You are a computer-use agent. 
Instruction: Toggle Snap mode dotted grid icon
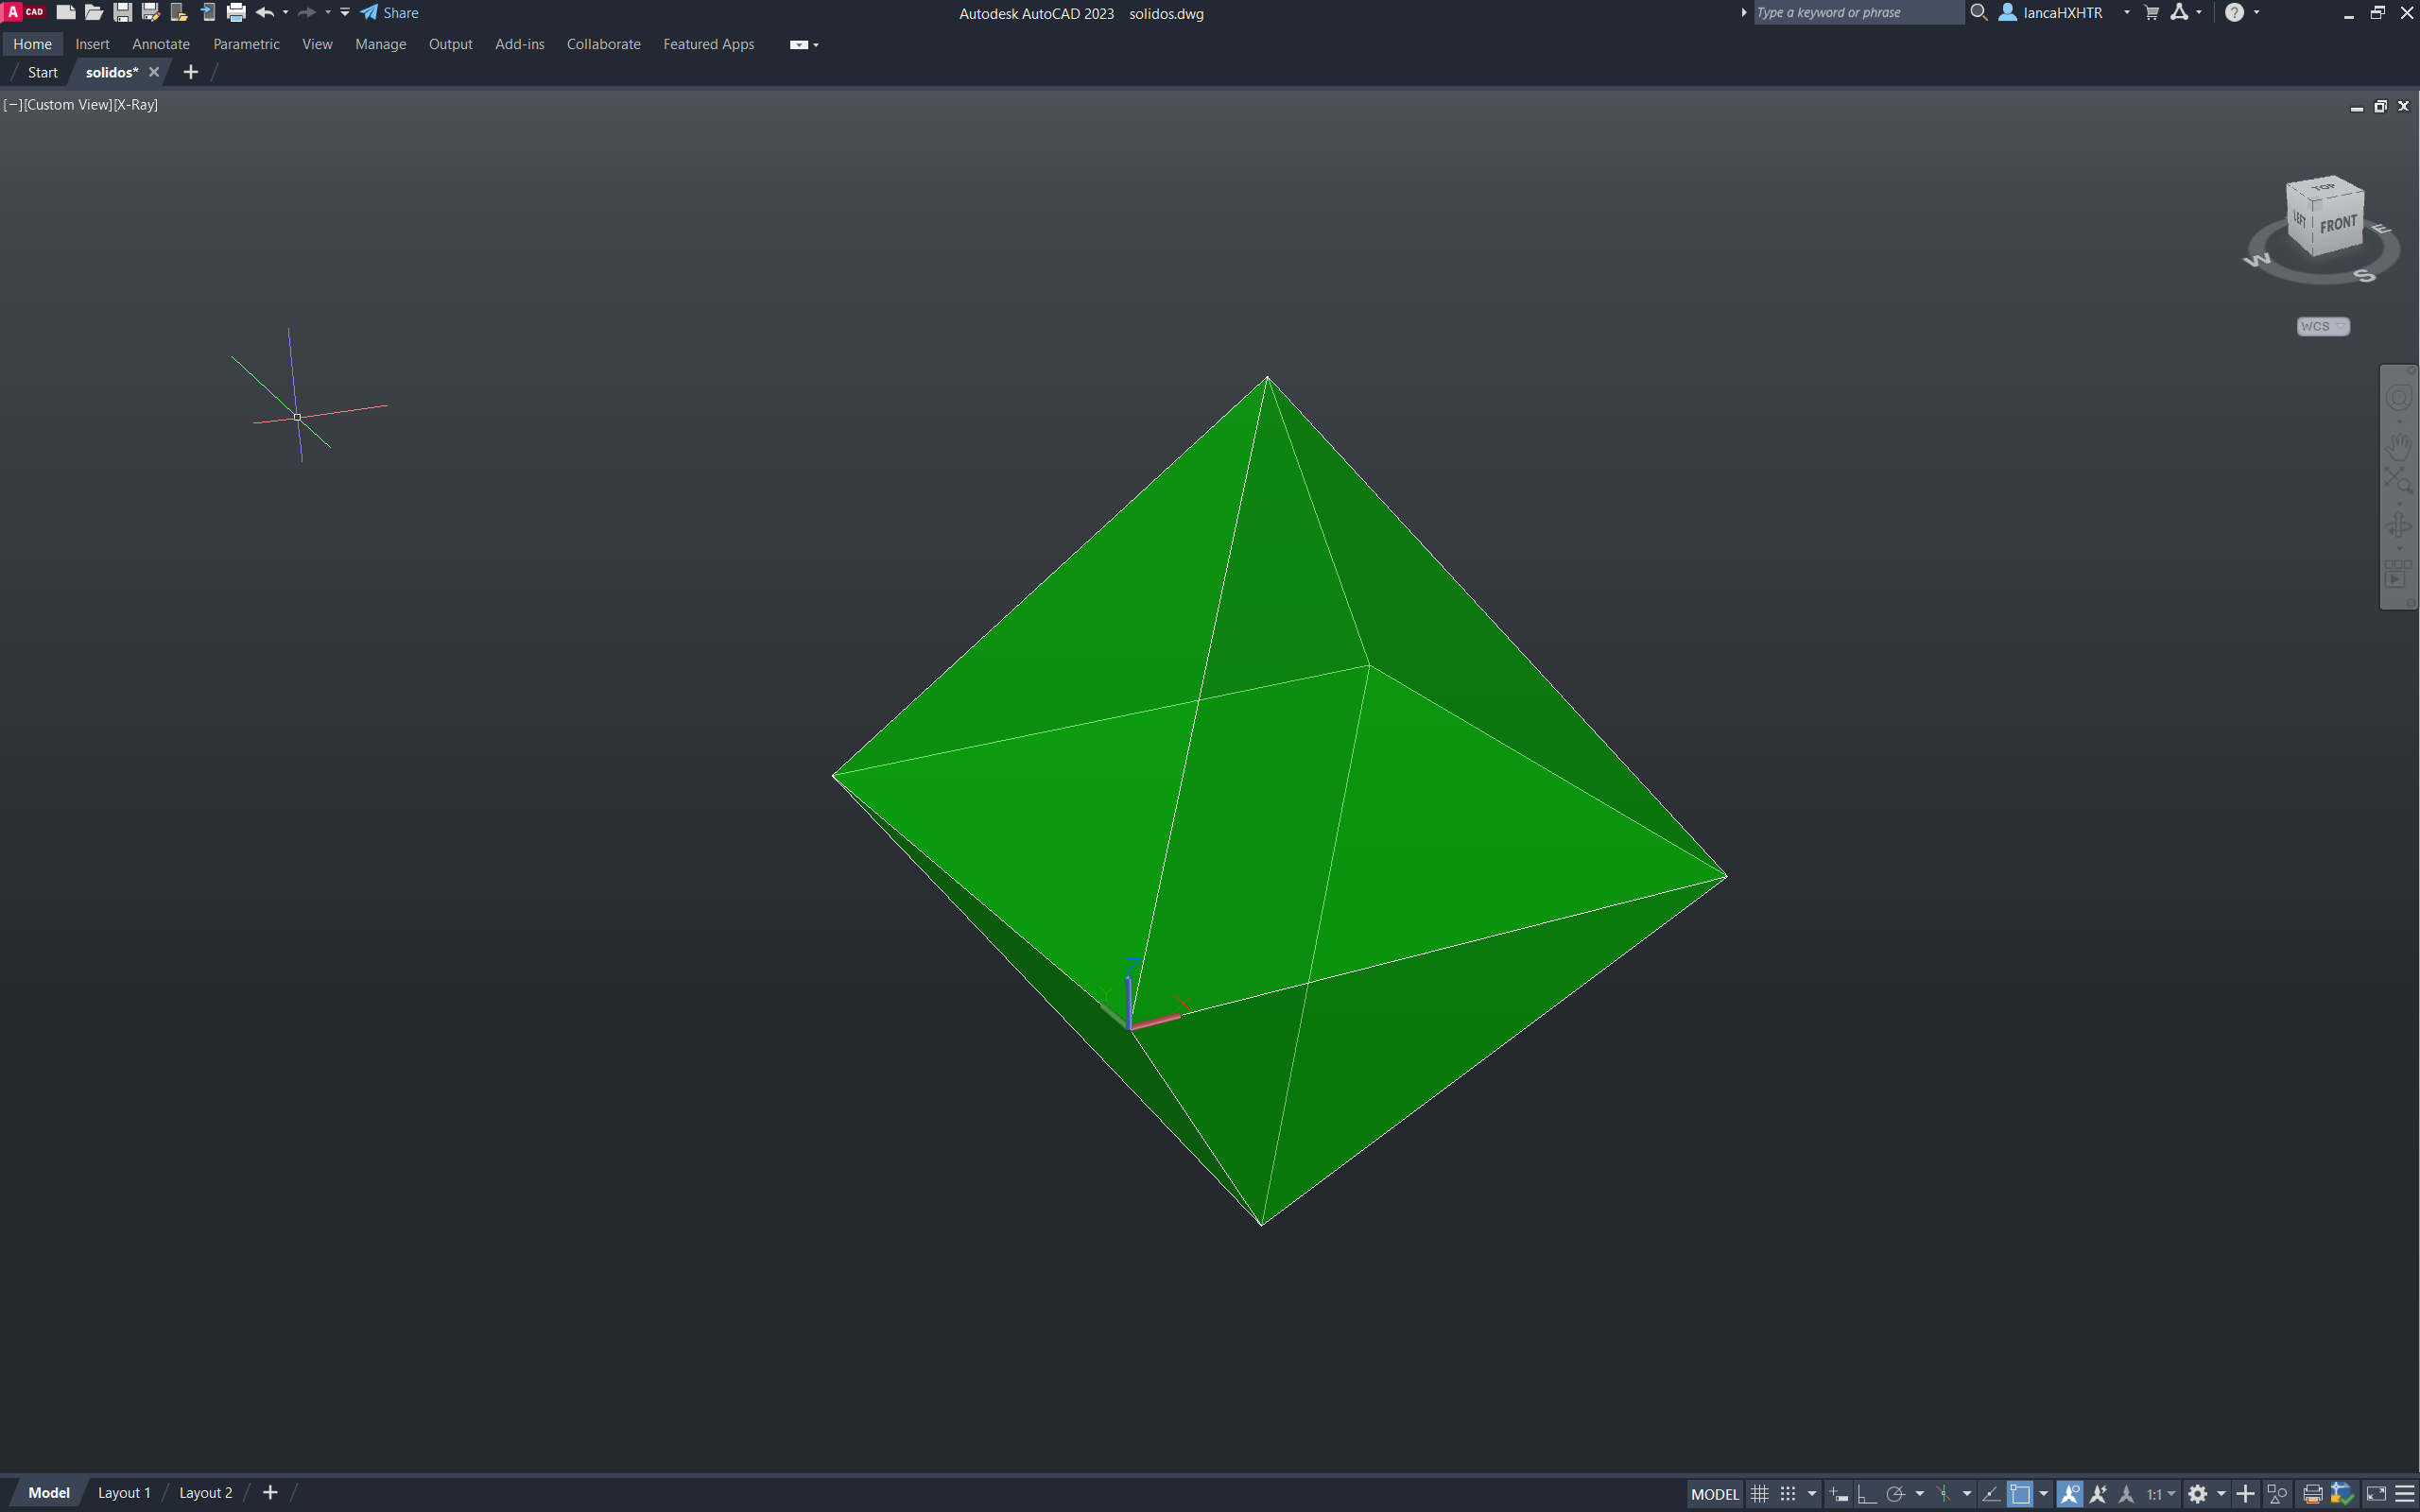[x=1788, y=1493]
